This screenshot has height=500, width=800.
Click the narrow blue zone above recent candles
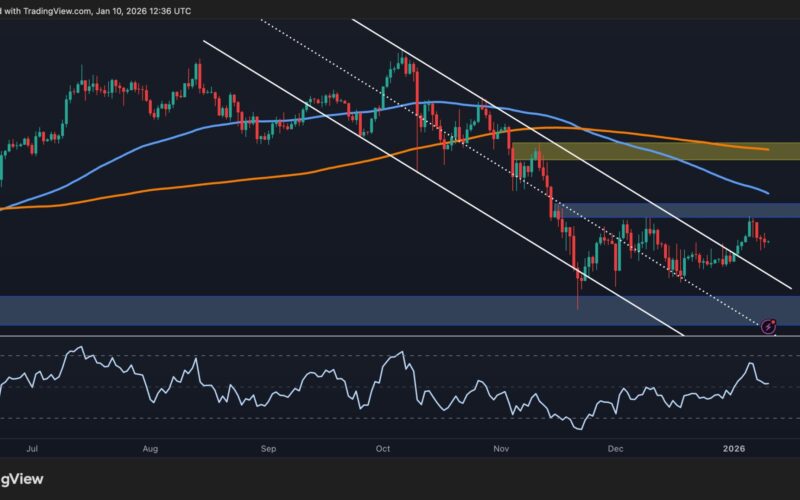pyautogui.click(x=680, y=210)
